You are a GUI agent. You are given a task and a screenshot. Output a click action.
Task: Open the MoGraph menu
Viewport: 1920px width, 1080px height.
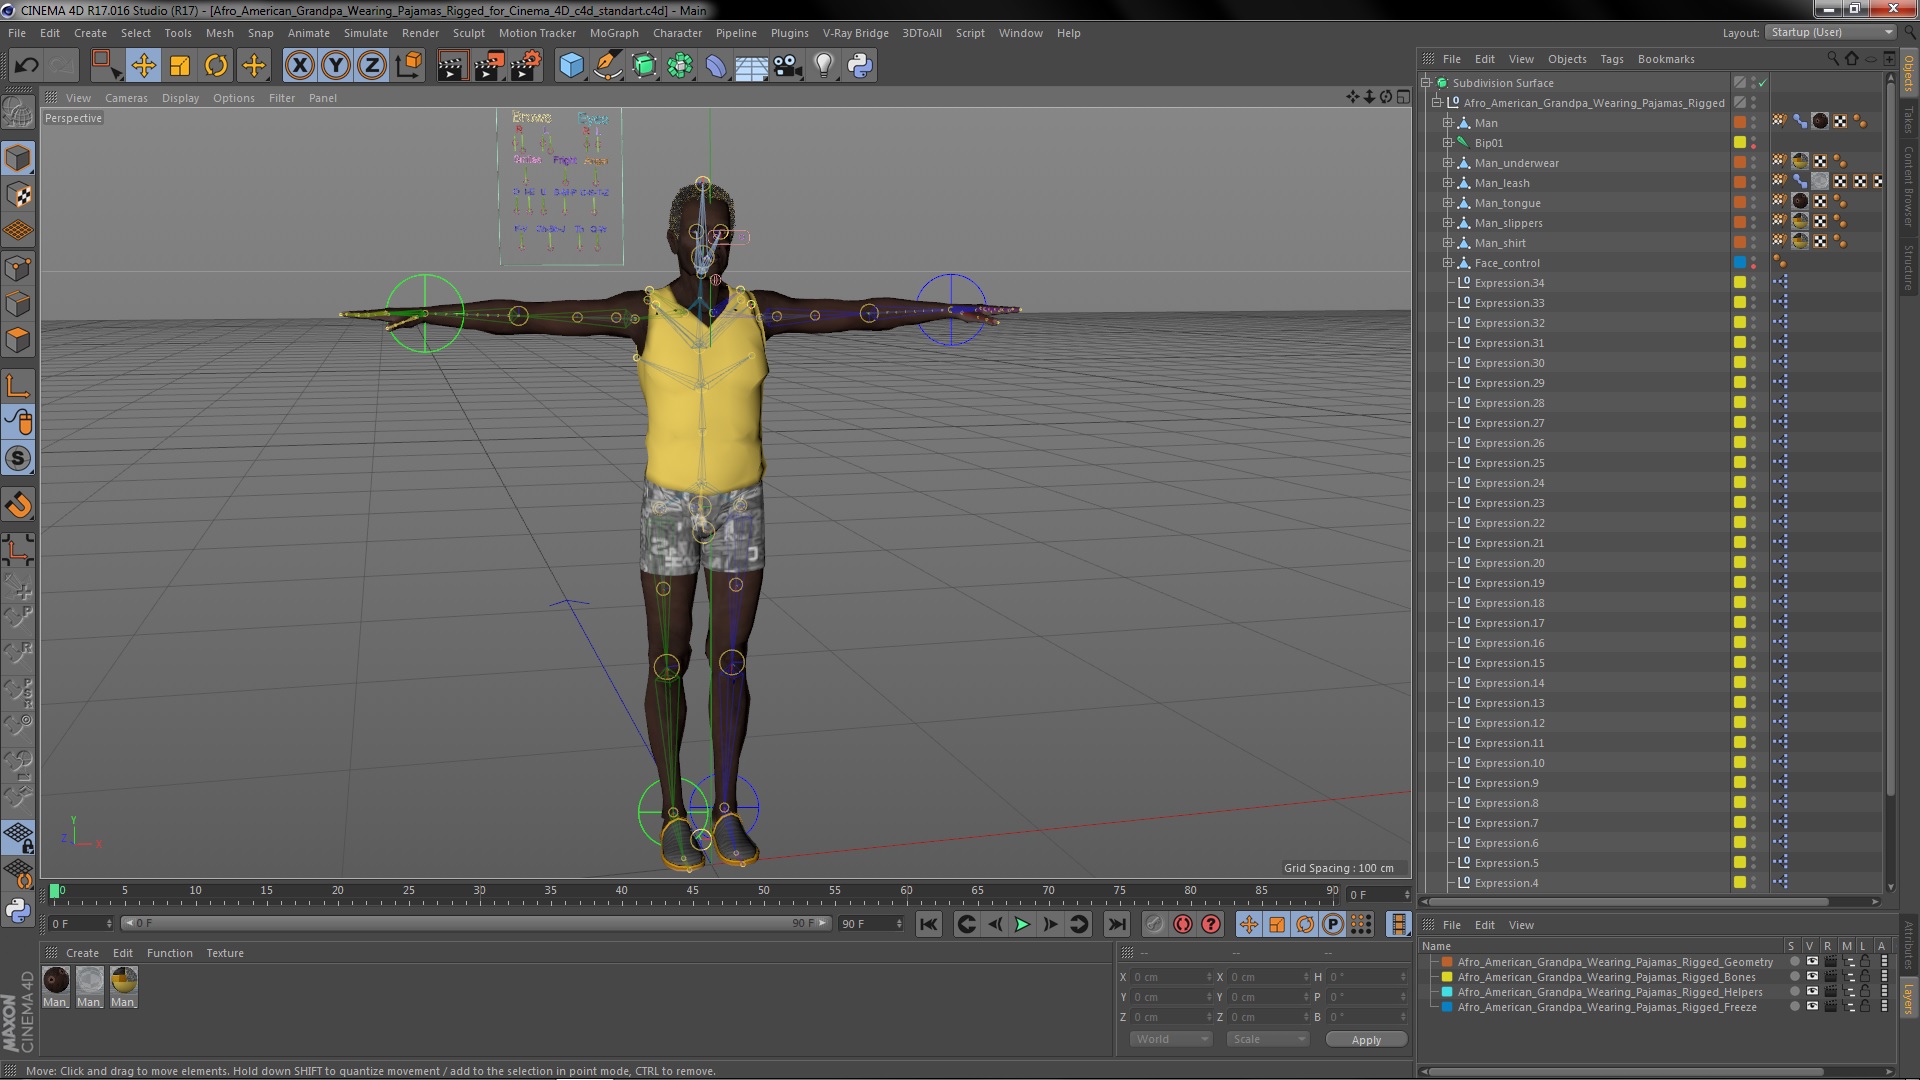coord(613,33)
